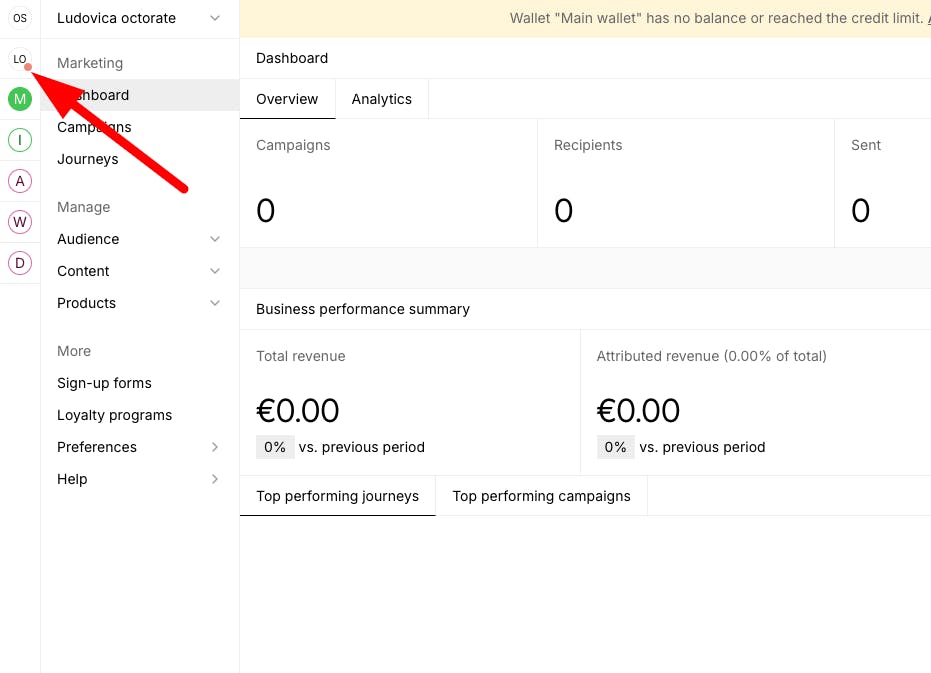Open Journeys from the Marketing menu
This screenshot has width=931, height=673.
[x=88, y=159]
